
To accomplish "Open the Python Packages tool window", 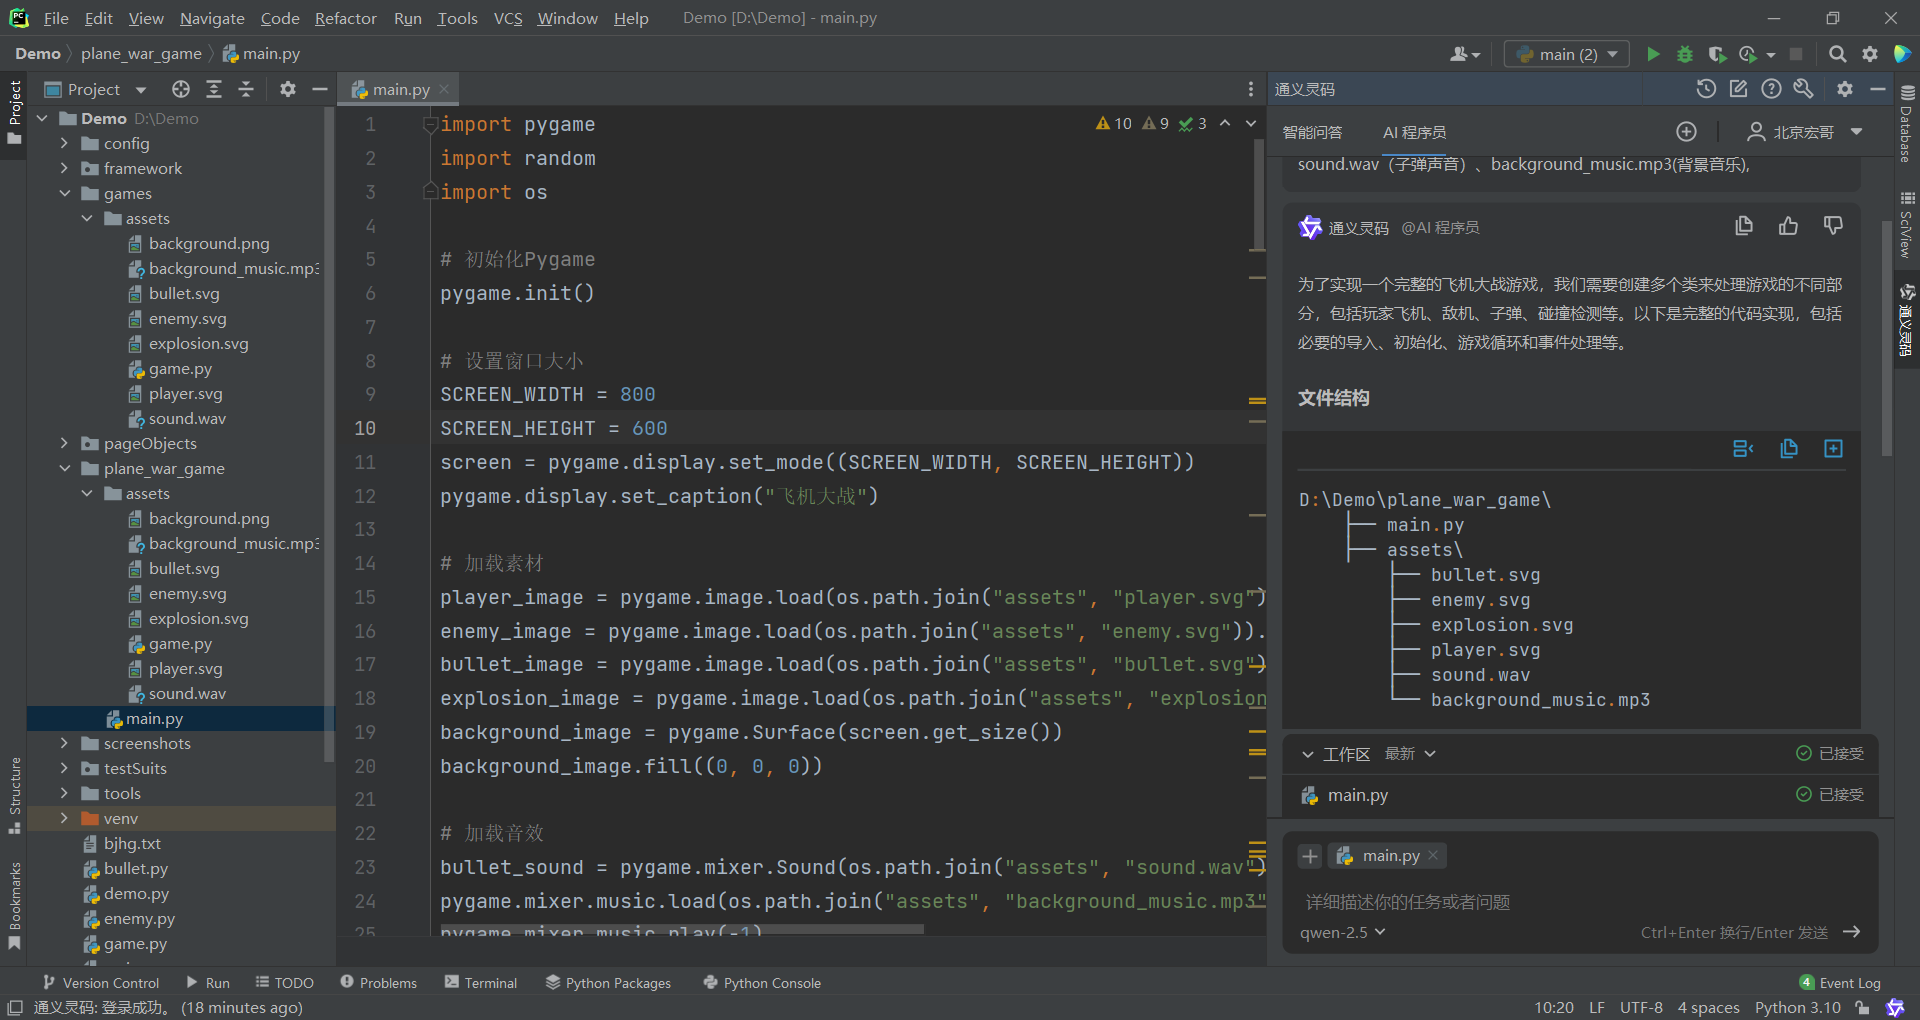I will click(608, 983).
